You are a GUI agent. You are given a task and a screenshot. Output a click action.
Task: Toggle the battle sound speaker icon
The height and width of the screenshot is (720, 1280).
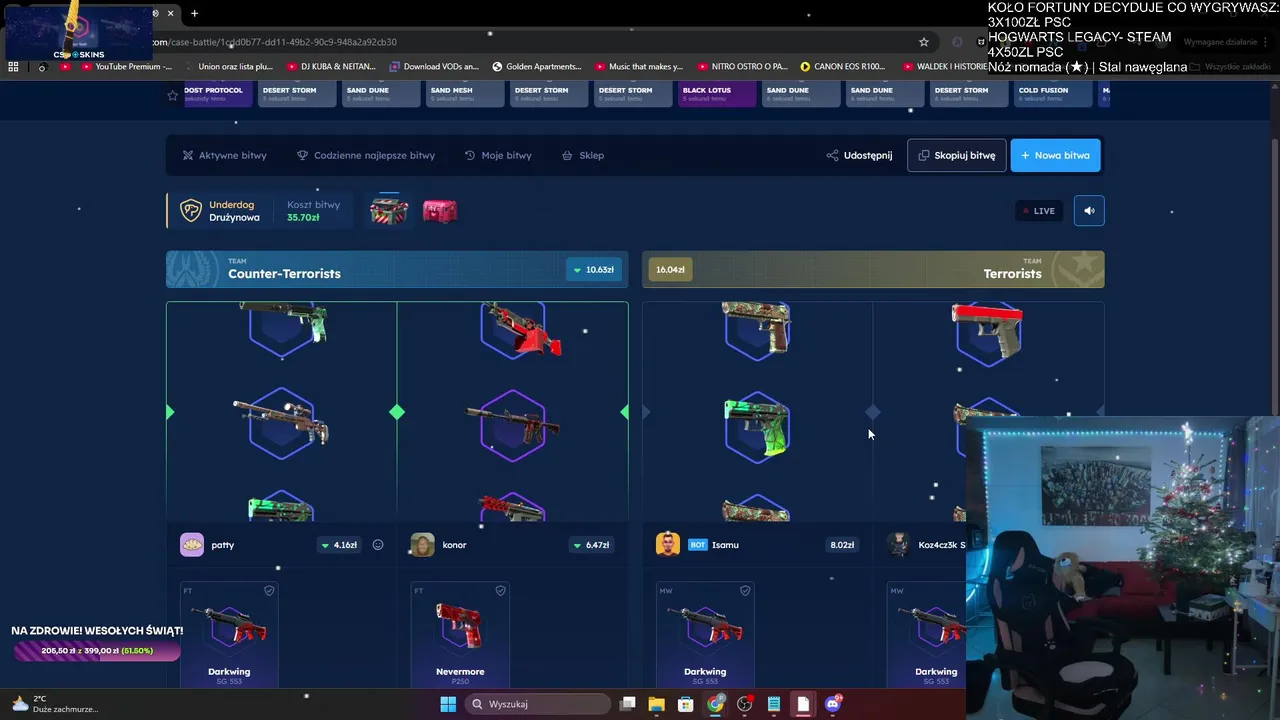[1089, 210]
